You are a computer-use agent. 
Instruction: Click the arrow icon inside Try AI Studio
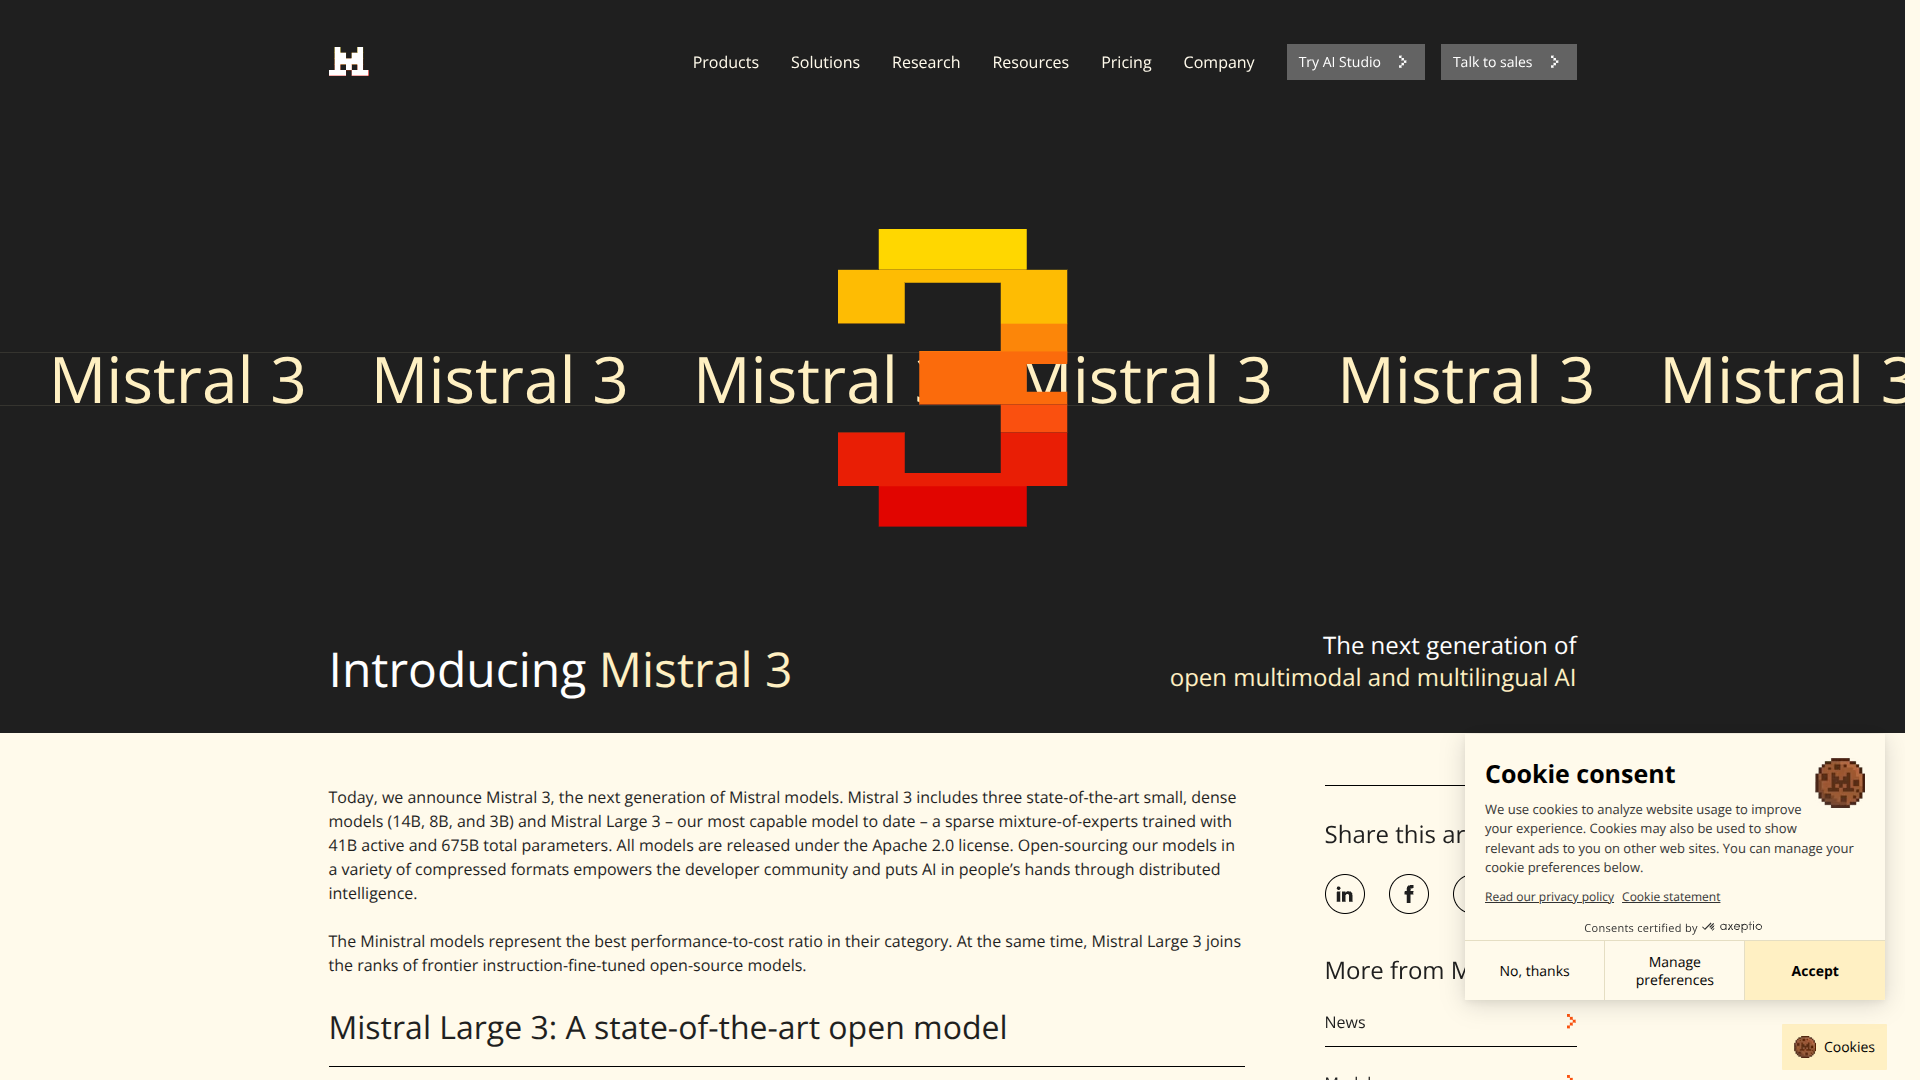(x=1405, y=61)
